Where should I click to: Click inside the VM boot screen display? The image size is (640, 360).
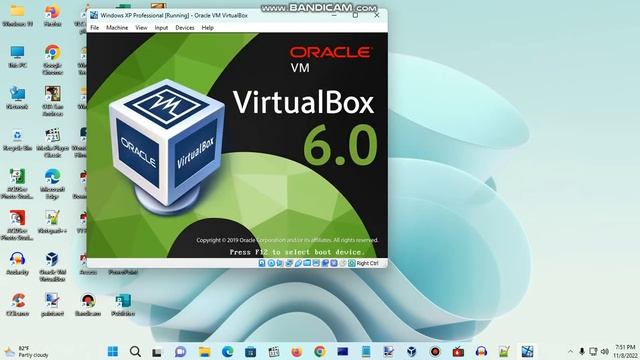tap(237, 145)
